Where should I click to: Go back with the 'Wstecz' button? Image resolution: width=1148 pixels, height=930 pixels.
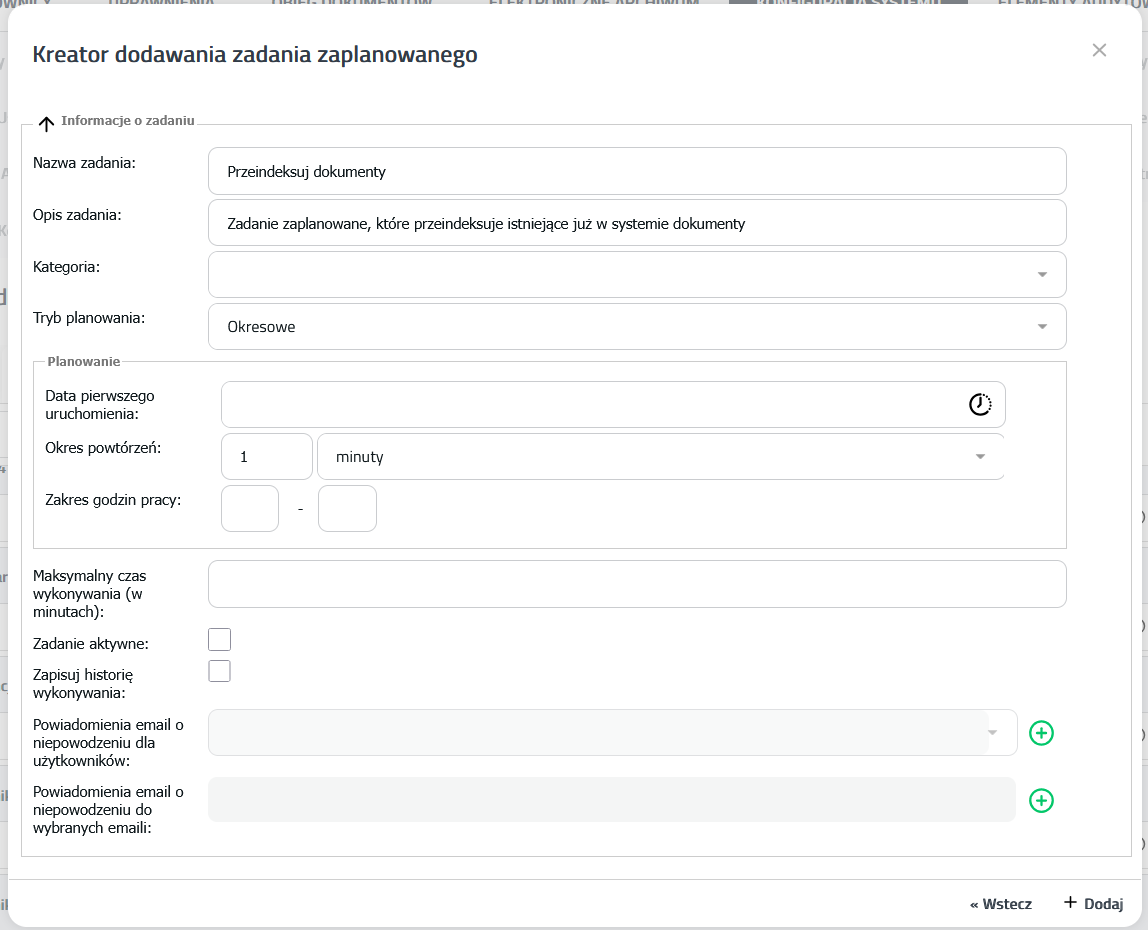[1001, 904]
